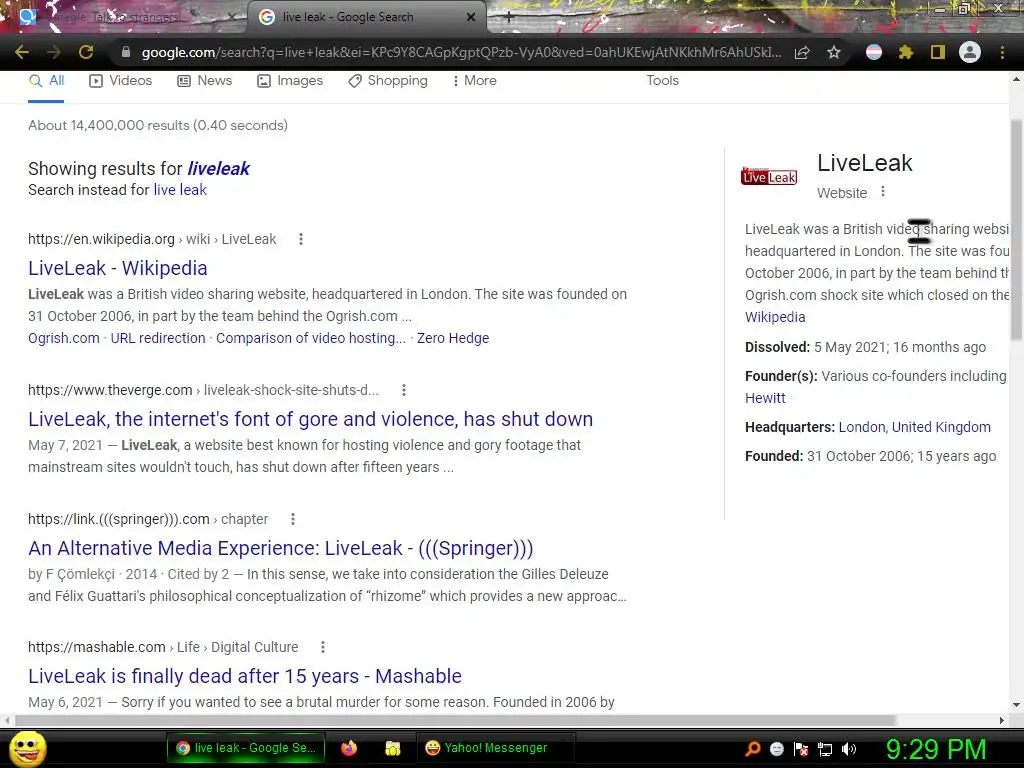Click the scroll right arrow on horizontal scrollbar
Image resolution: width=1024 pixels, height=768 pixels.
point(1002,720)
